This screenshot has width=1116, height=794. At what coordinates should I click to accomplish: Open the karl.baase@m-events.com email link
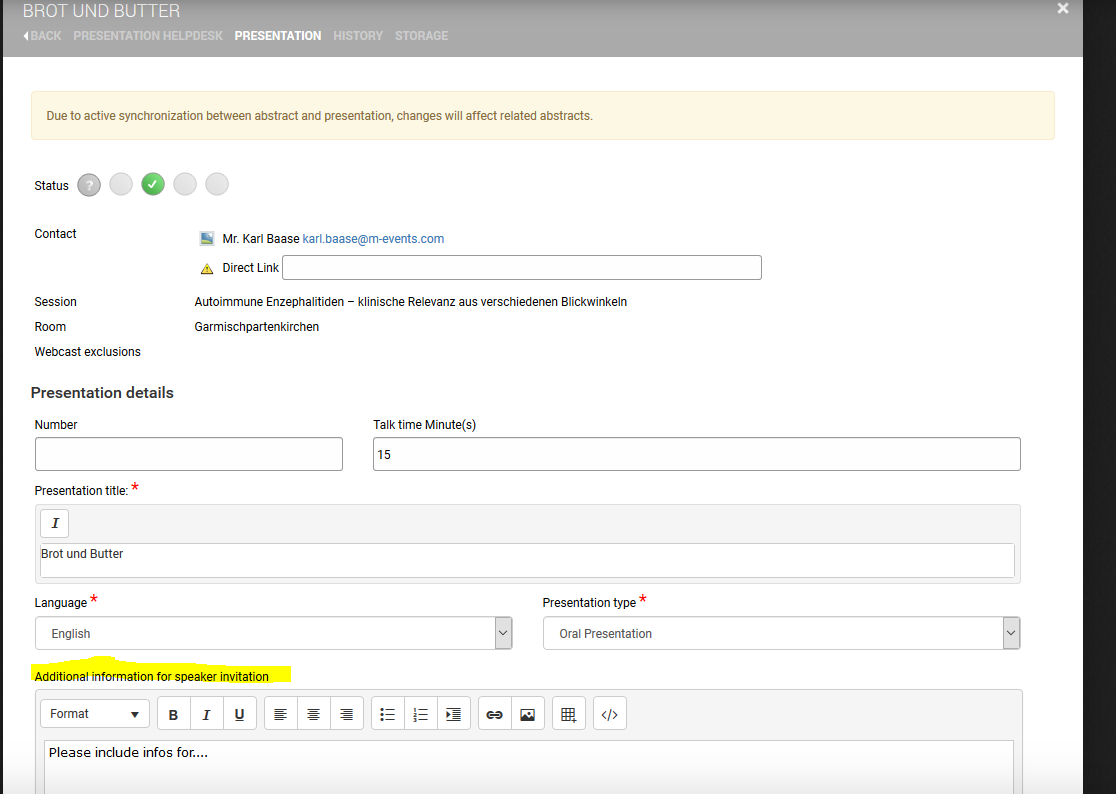(373, 239)
